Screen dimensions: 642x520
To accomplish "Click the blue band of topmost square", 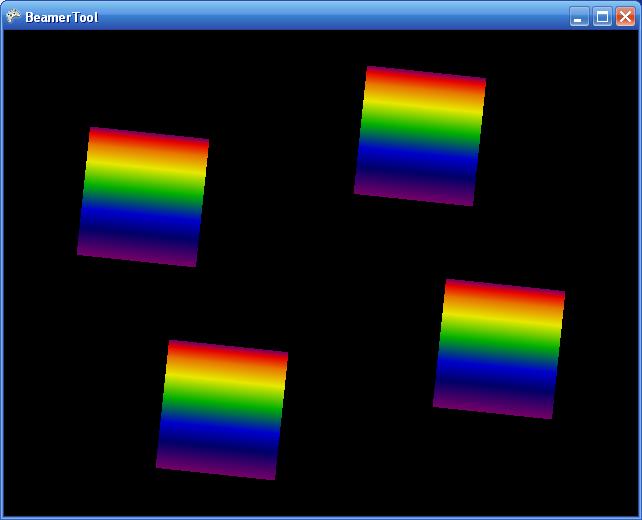I will click(x=418, y=157).
